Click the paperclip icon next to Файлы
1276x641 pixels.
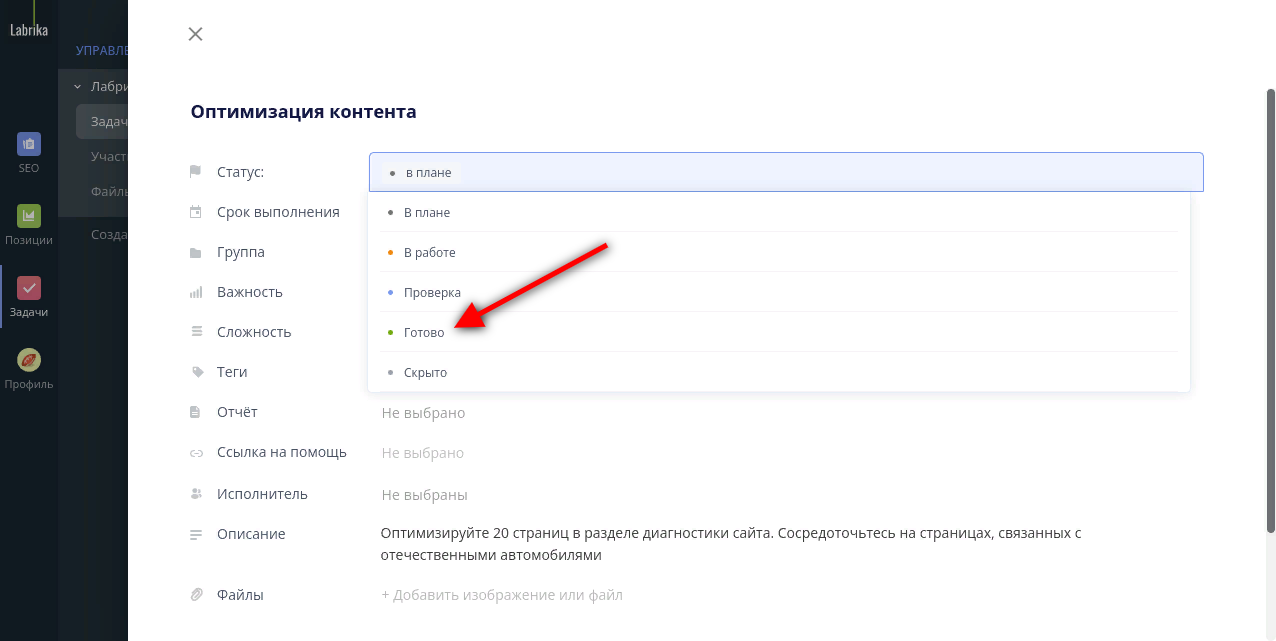point(196,595)
